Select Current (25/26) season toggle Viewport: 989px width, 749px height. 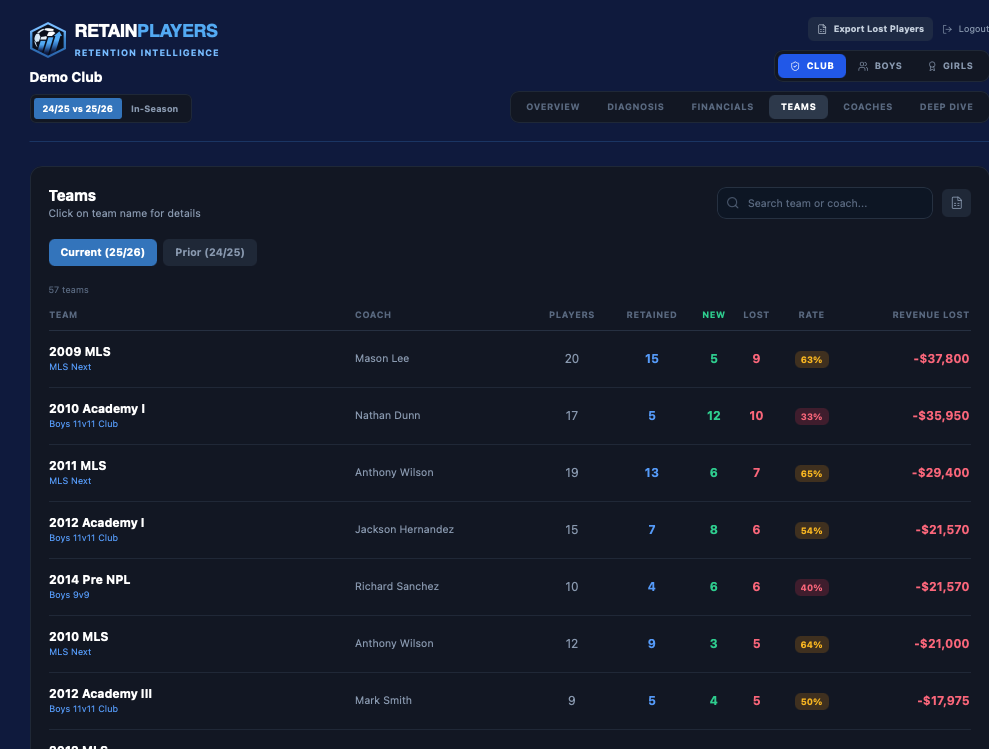tap(102, 252)
